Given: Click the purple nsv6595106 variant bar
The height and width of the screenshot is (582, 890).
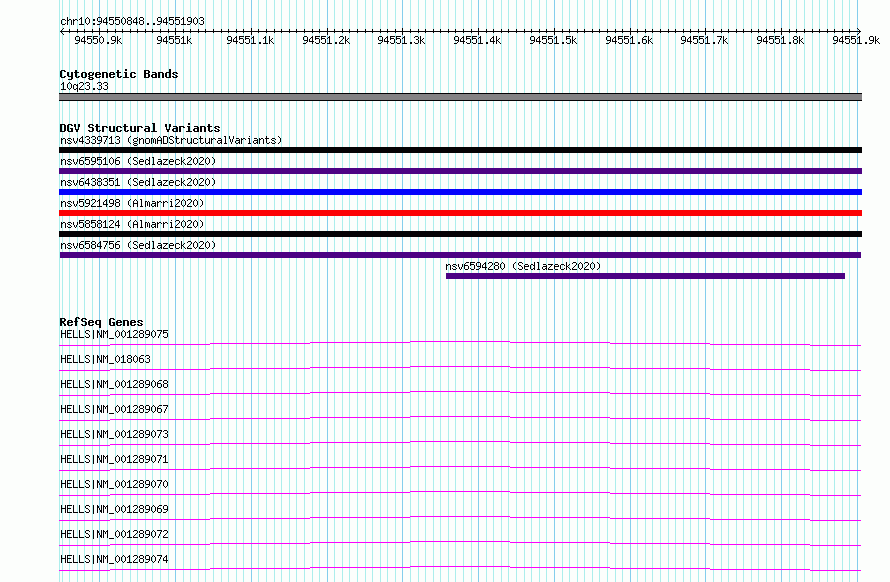Looking at the screenshot, I should click(x=460, y=171).
